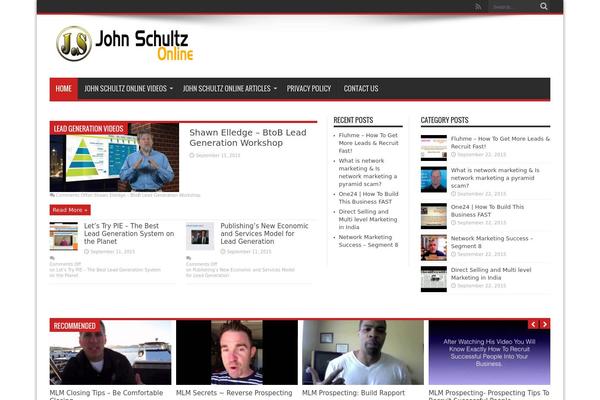Click the Category Posts heading

point(445,120)
